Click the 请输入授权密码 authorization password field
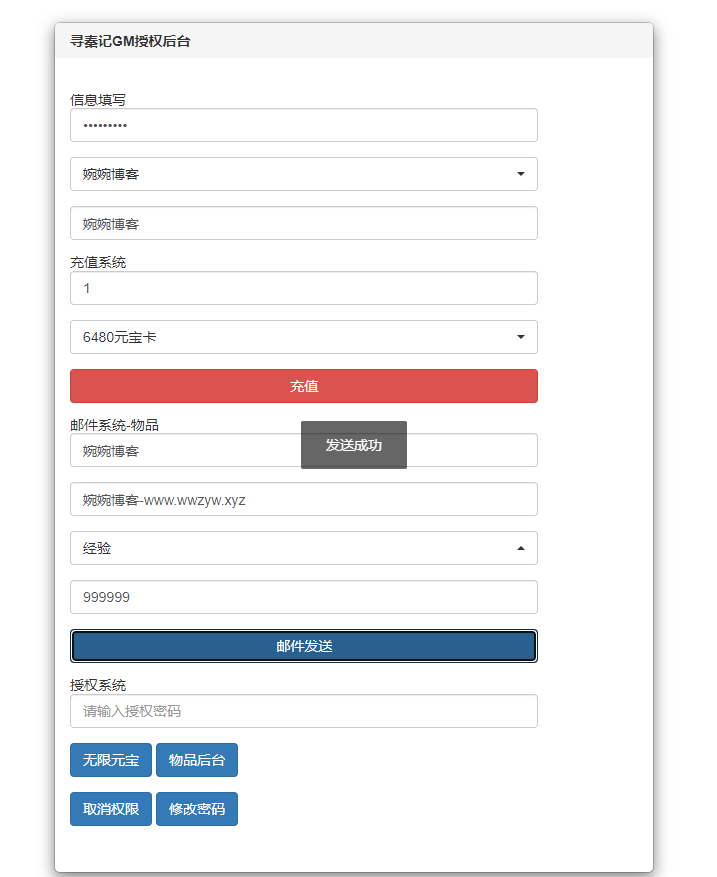The height and width of the screenshot is (877, 717). pos(303,711)
